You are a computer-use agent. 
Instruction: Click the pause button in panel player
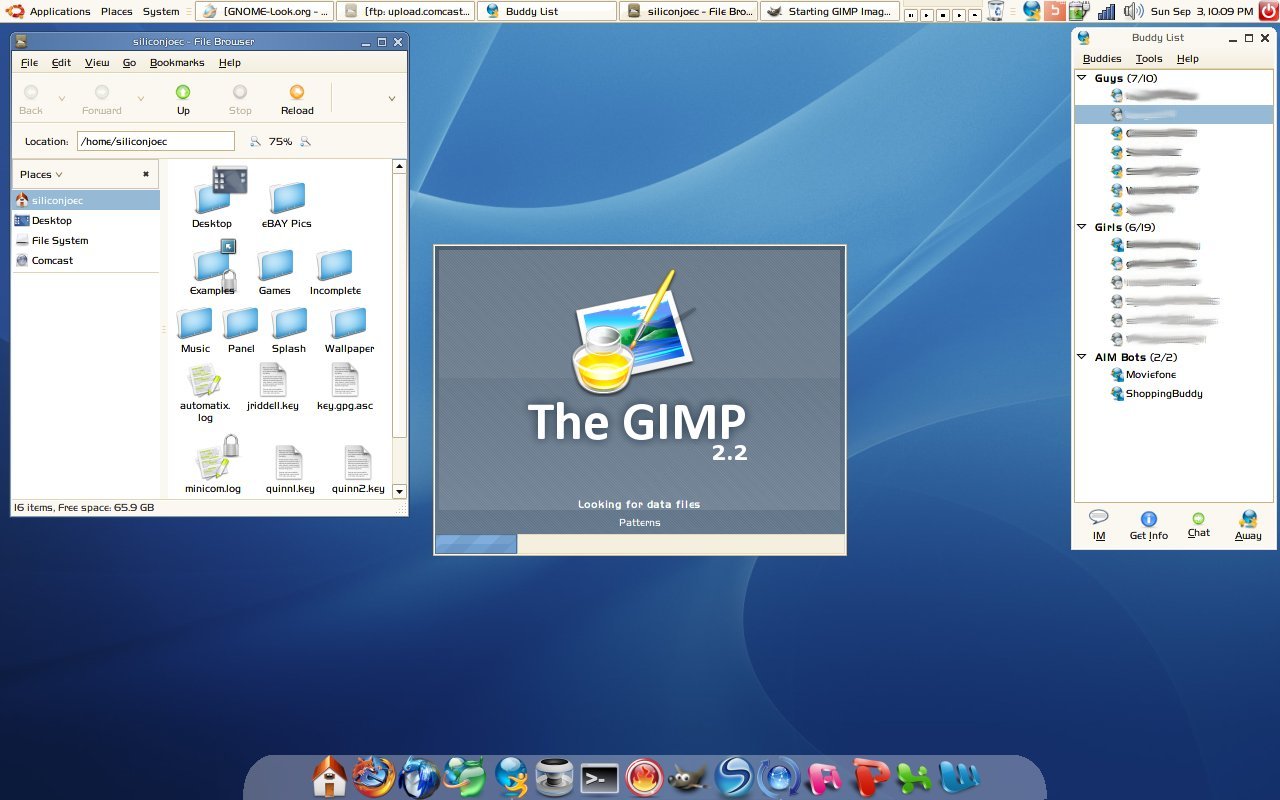coord(910,16)
